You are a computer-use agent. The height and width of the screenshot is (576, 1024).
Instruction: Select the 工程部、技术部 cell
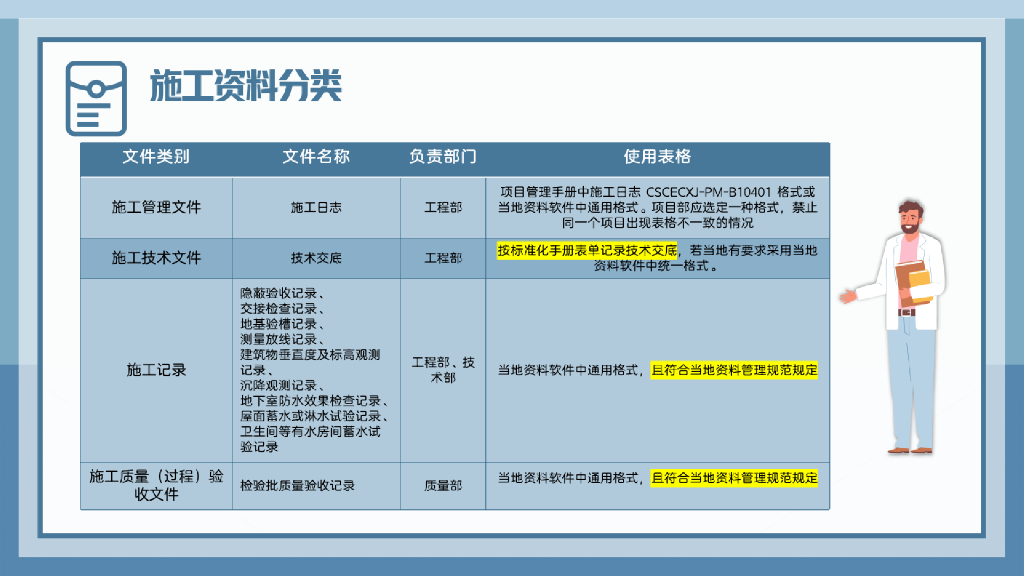coord(443,370)
